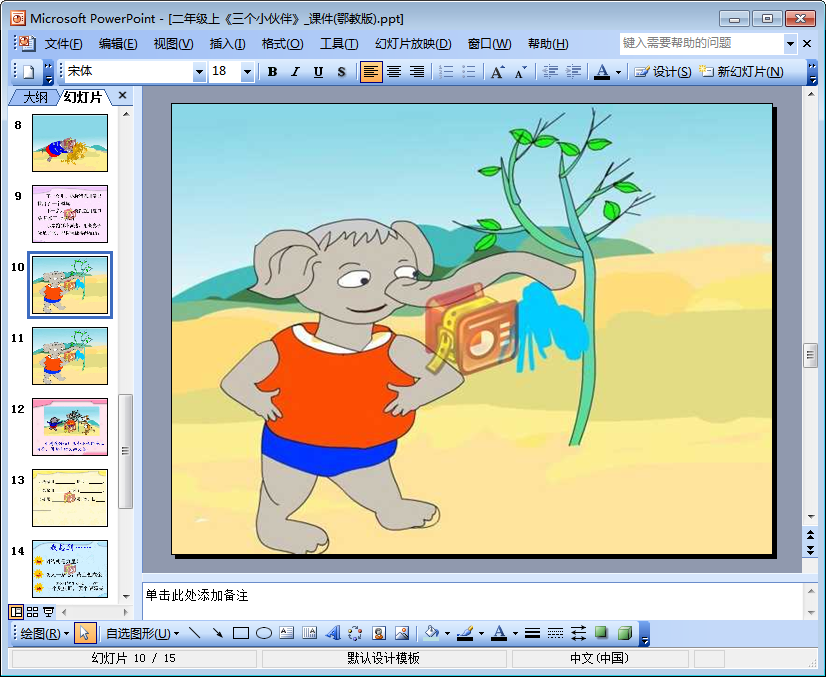This screenshot has width=826, height=677.
Task: Apply font color from formatting toolbar
Action: tap(602, 72)
